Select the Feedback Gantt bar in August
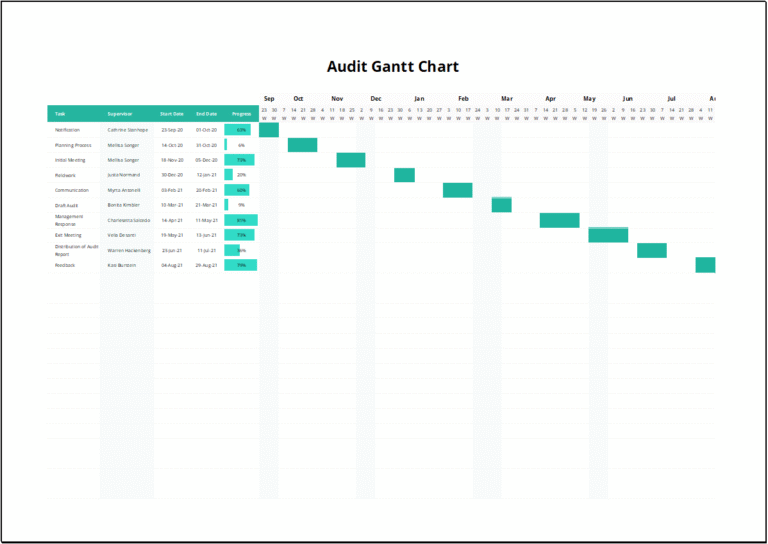768x544 pixels. click(x=705, y=265)
